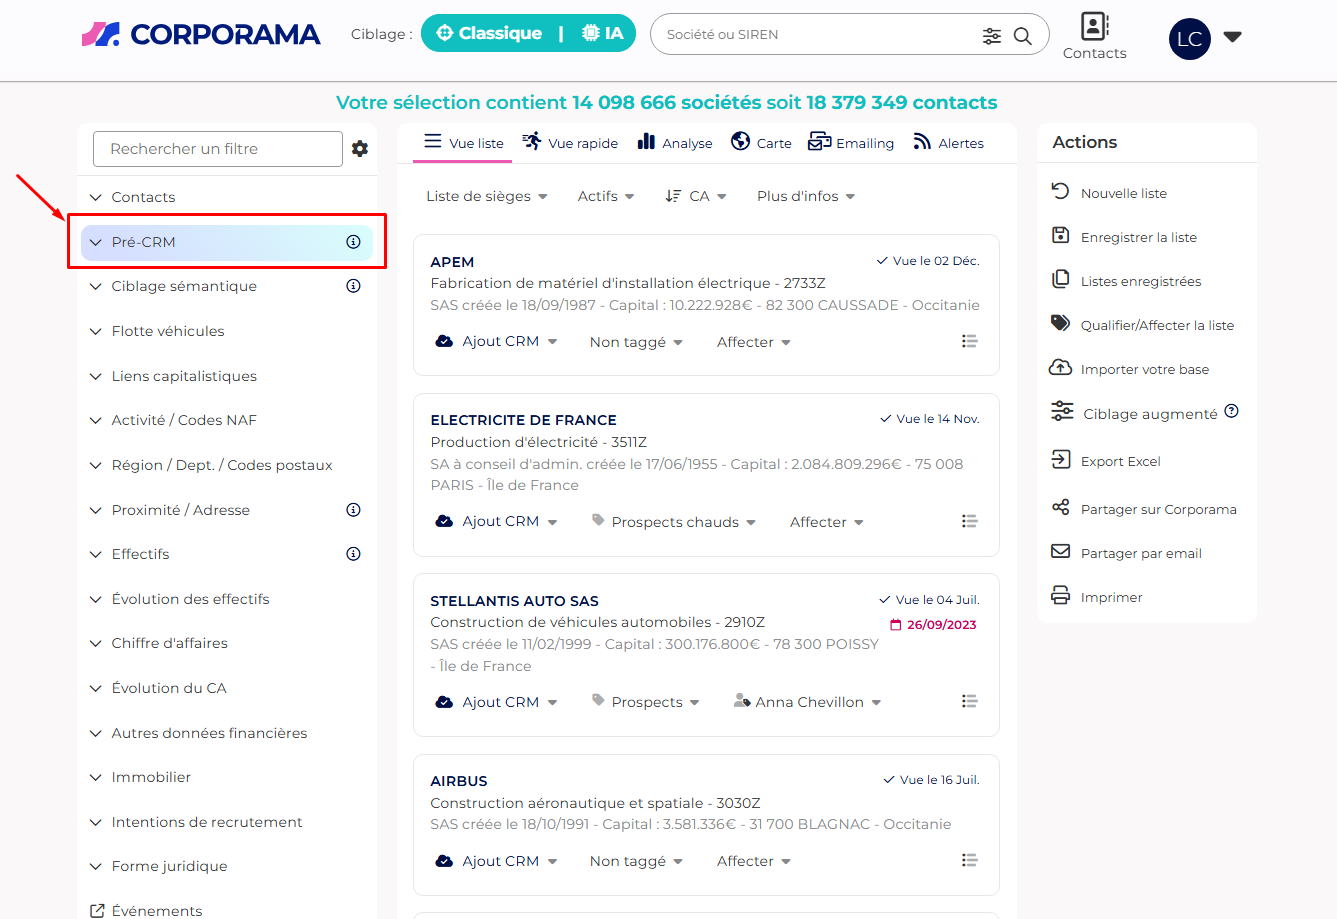Open the Prospects chauds tag dropdown
Image resolution: width=1337 pixels, height=919 pixels.
(674, 522)
